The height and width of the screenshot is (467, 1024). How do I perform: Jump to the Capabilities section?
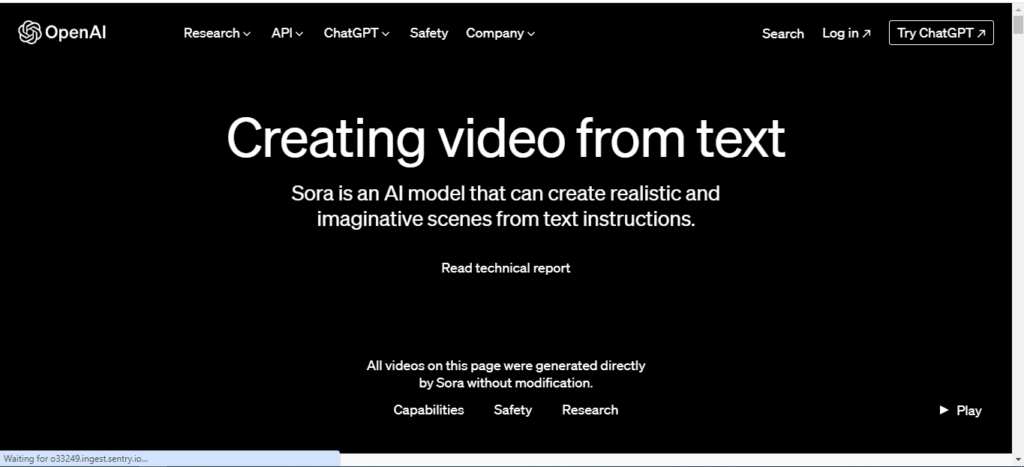428,410
